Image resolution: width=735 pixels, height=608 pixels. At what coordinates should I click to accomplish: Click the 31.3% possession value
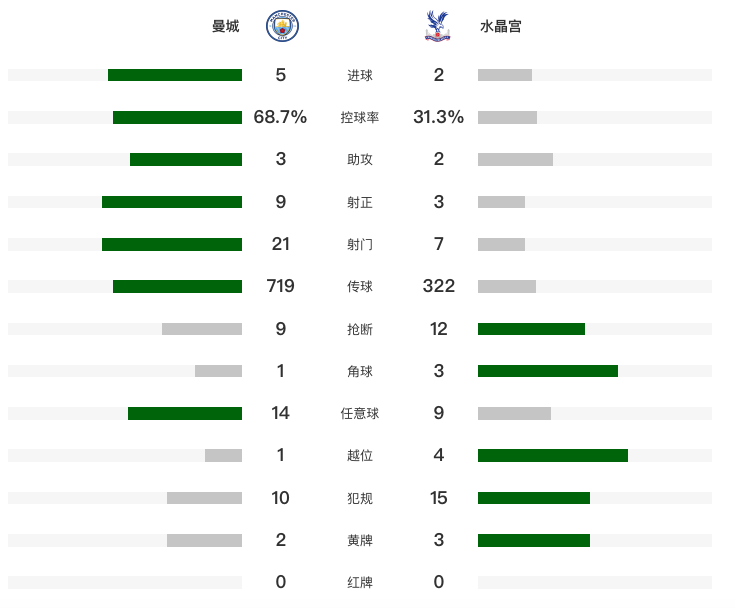tap(438, 117)
